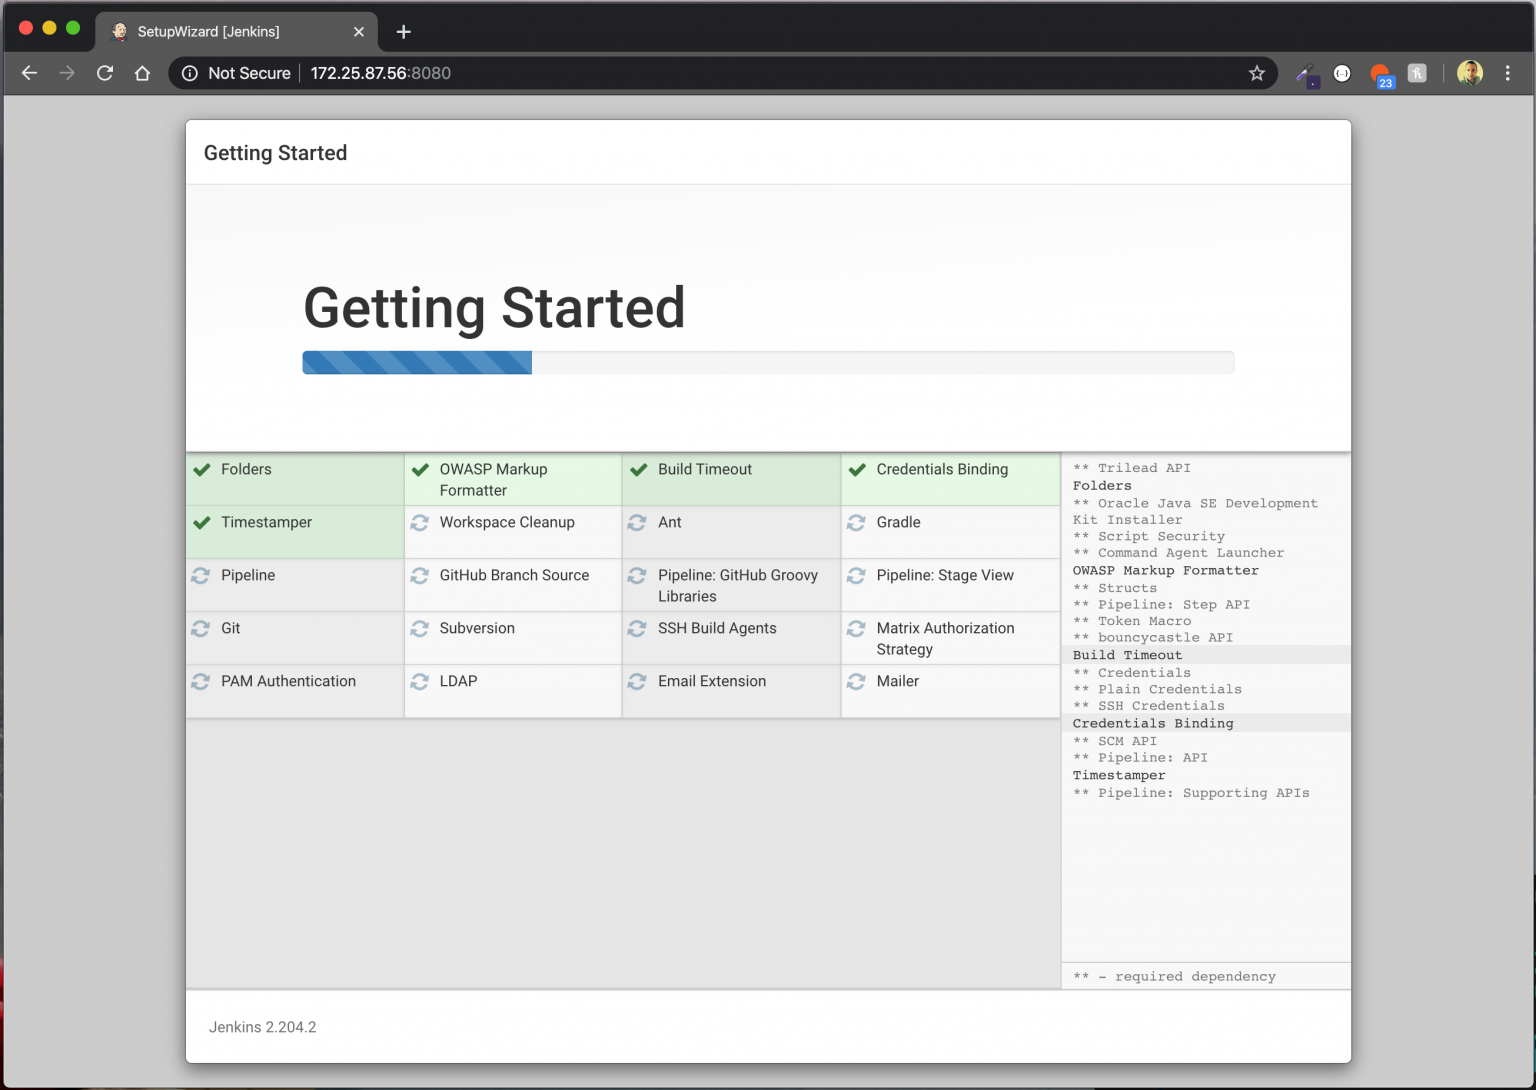The image size is (1536, 1090).
Task: Click '** bouncycastle API' log line
Action: (x=1153, y=637)
